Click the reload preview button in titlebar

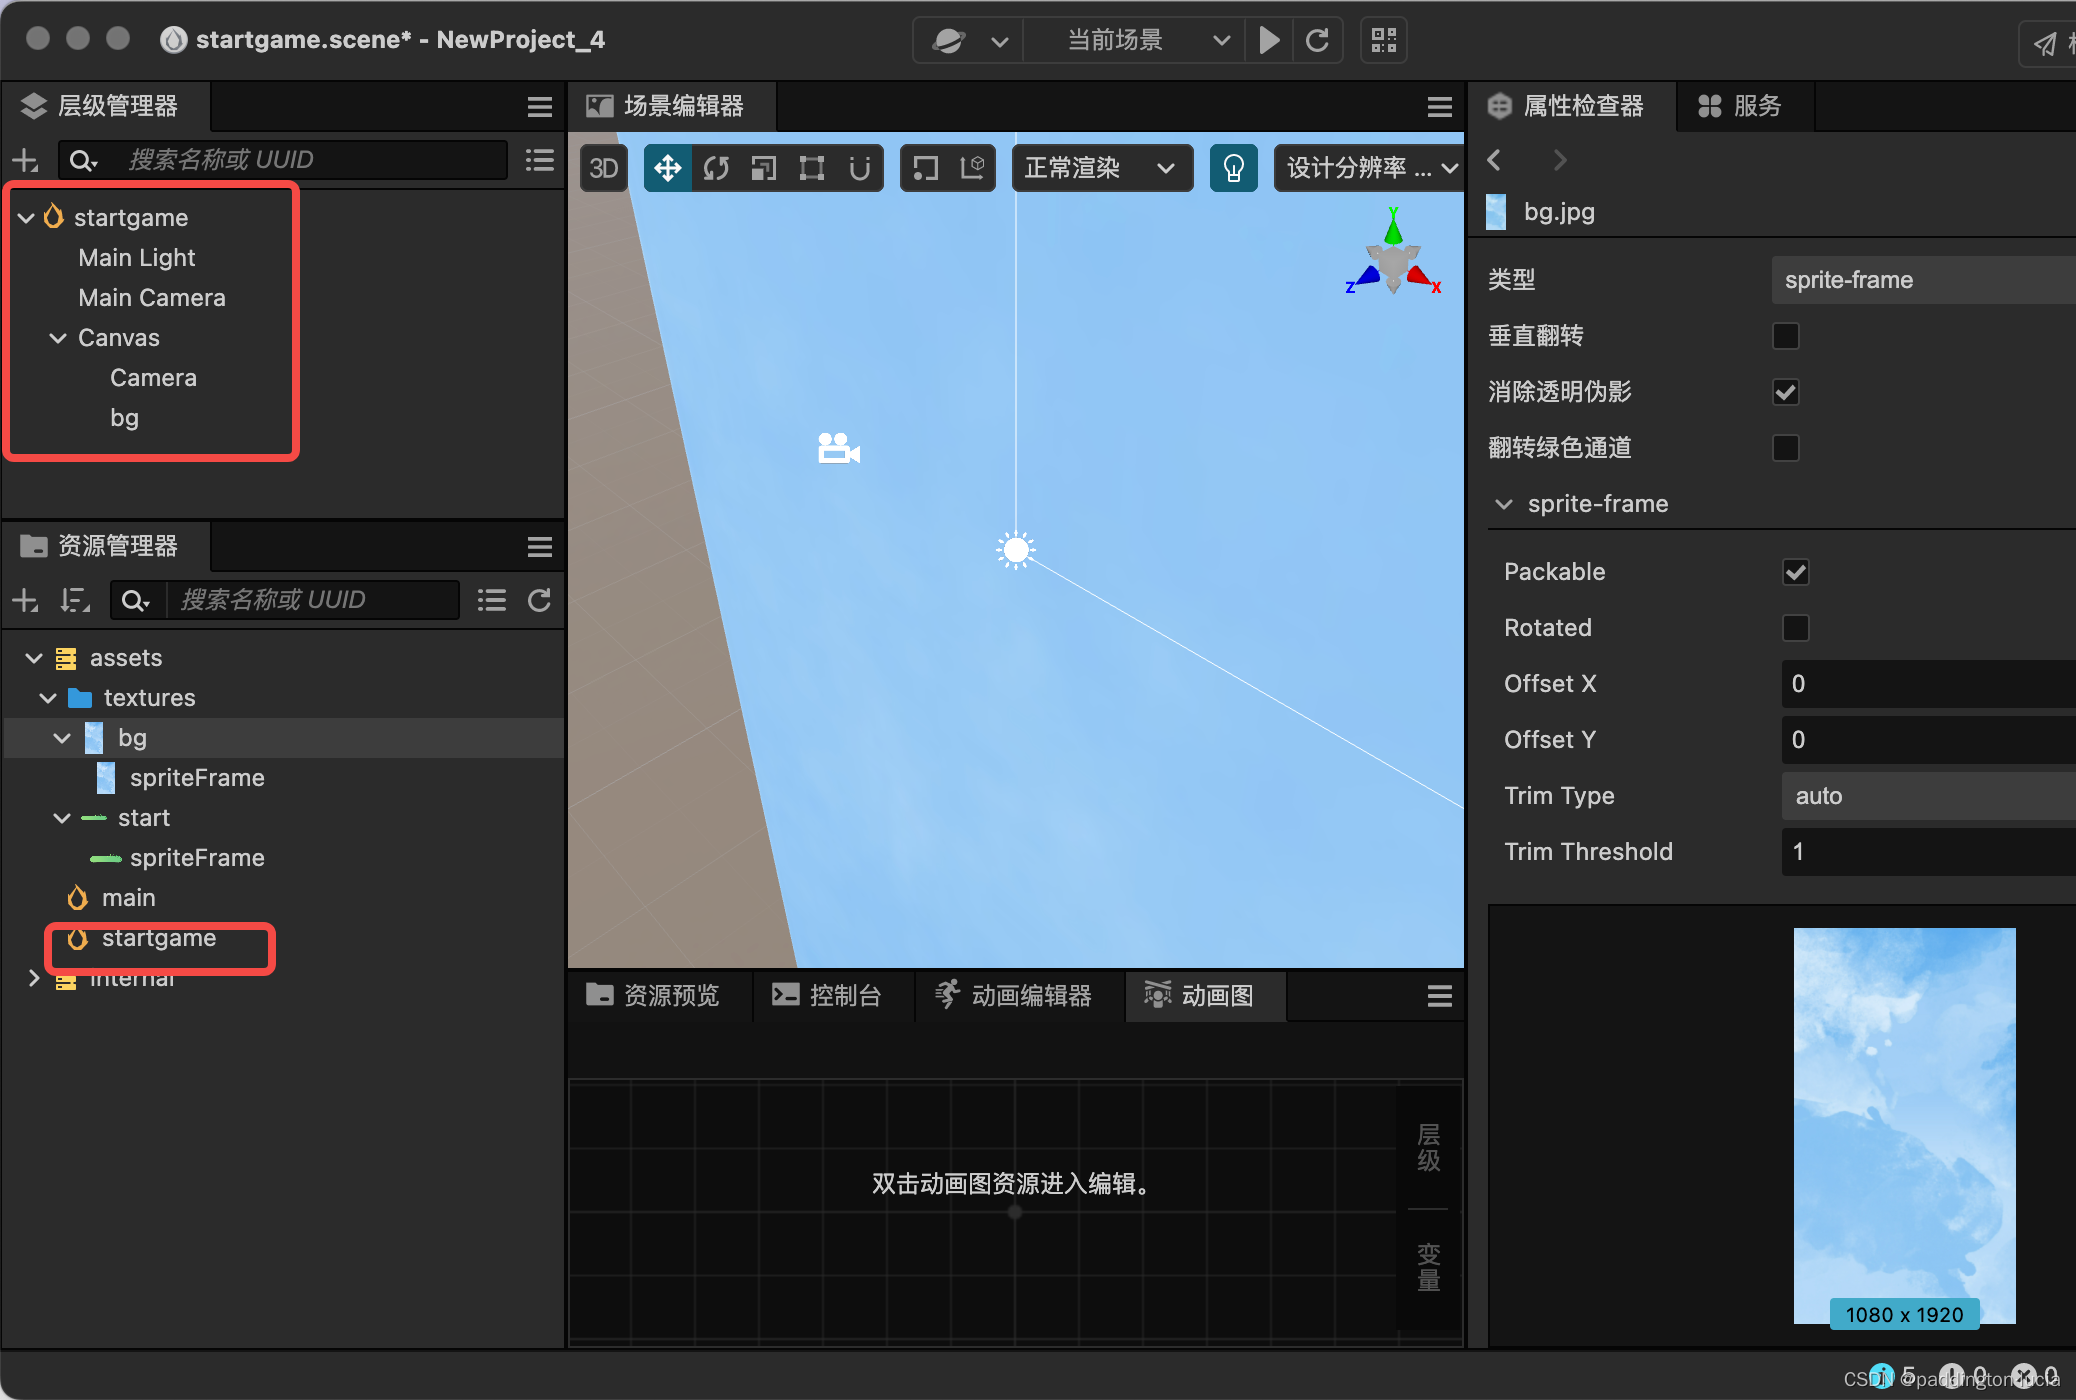(x=1317, y=40)
